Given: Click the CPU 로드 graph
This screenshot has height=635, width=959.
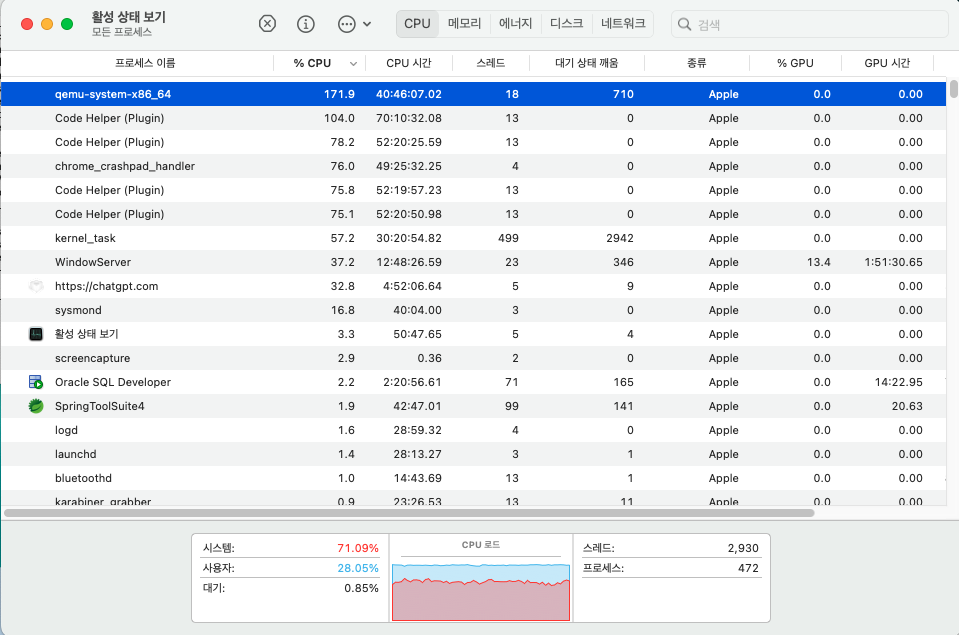Looking at the screenshot, I should point(481,591).
